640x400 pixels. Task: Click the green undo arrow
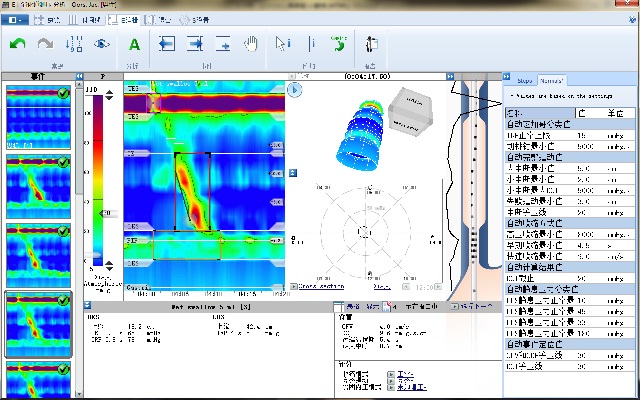(18, 44)
